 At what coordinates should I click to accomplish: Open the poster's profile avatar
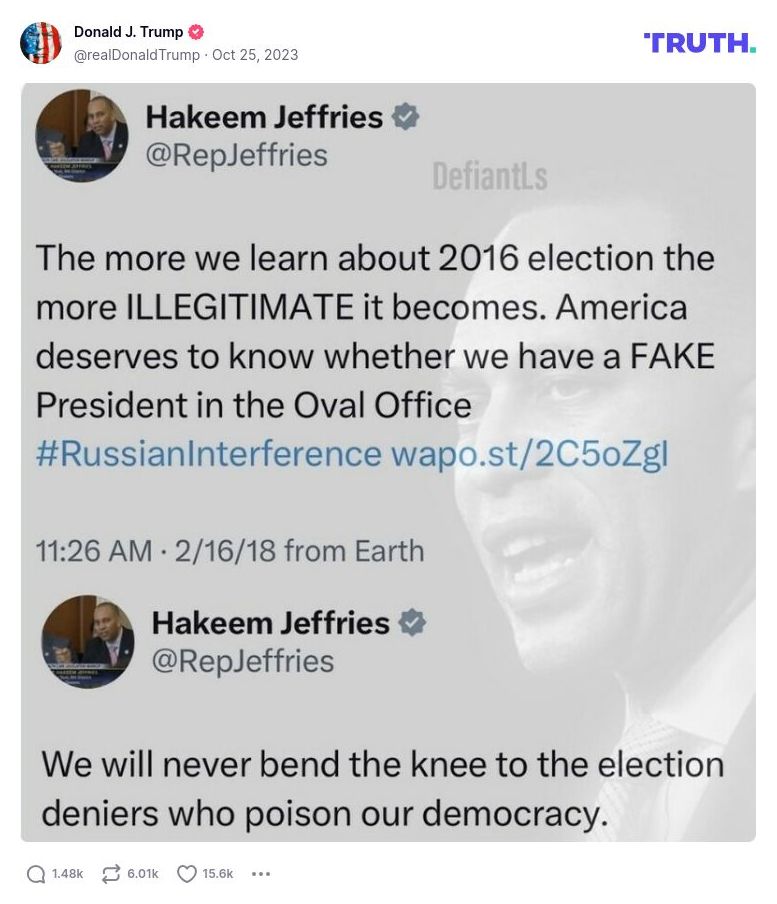(x=41, y=43)
